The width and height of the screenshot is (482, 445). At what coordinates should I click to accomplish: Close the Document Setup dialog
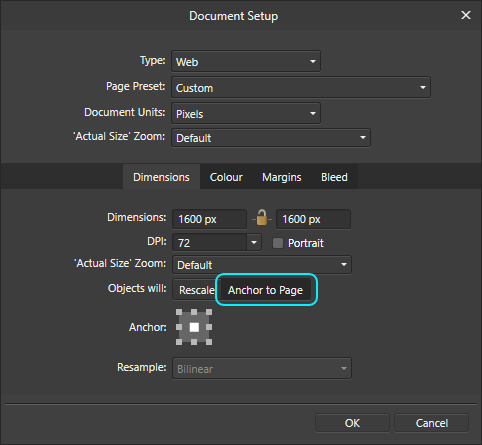pos(466,15)
